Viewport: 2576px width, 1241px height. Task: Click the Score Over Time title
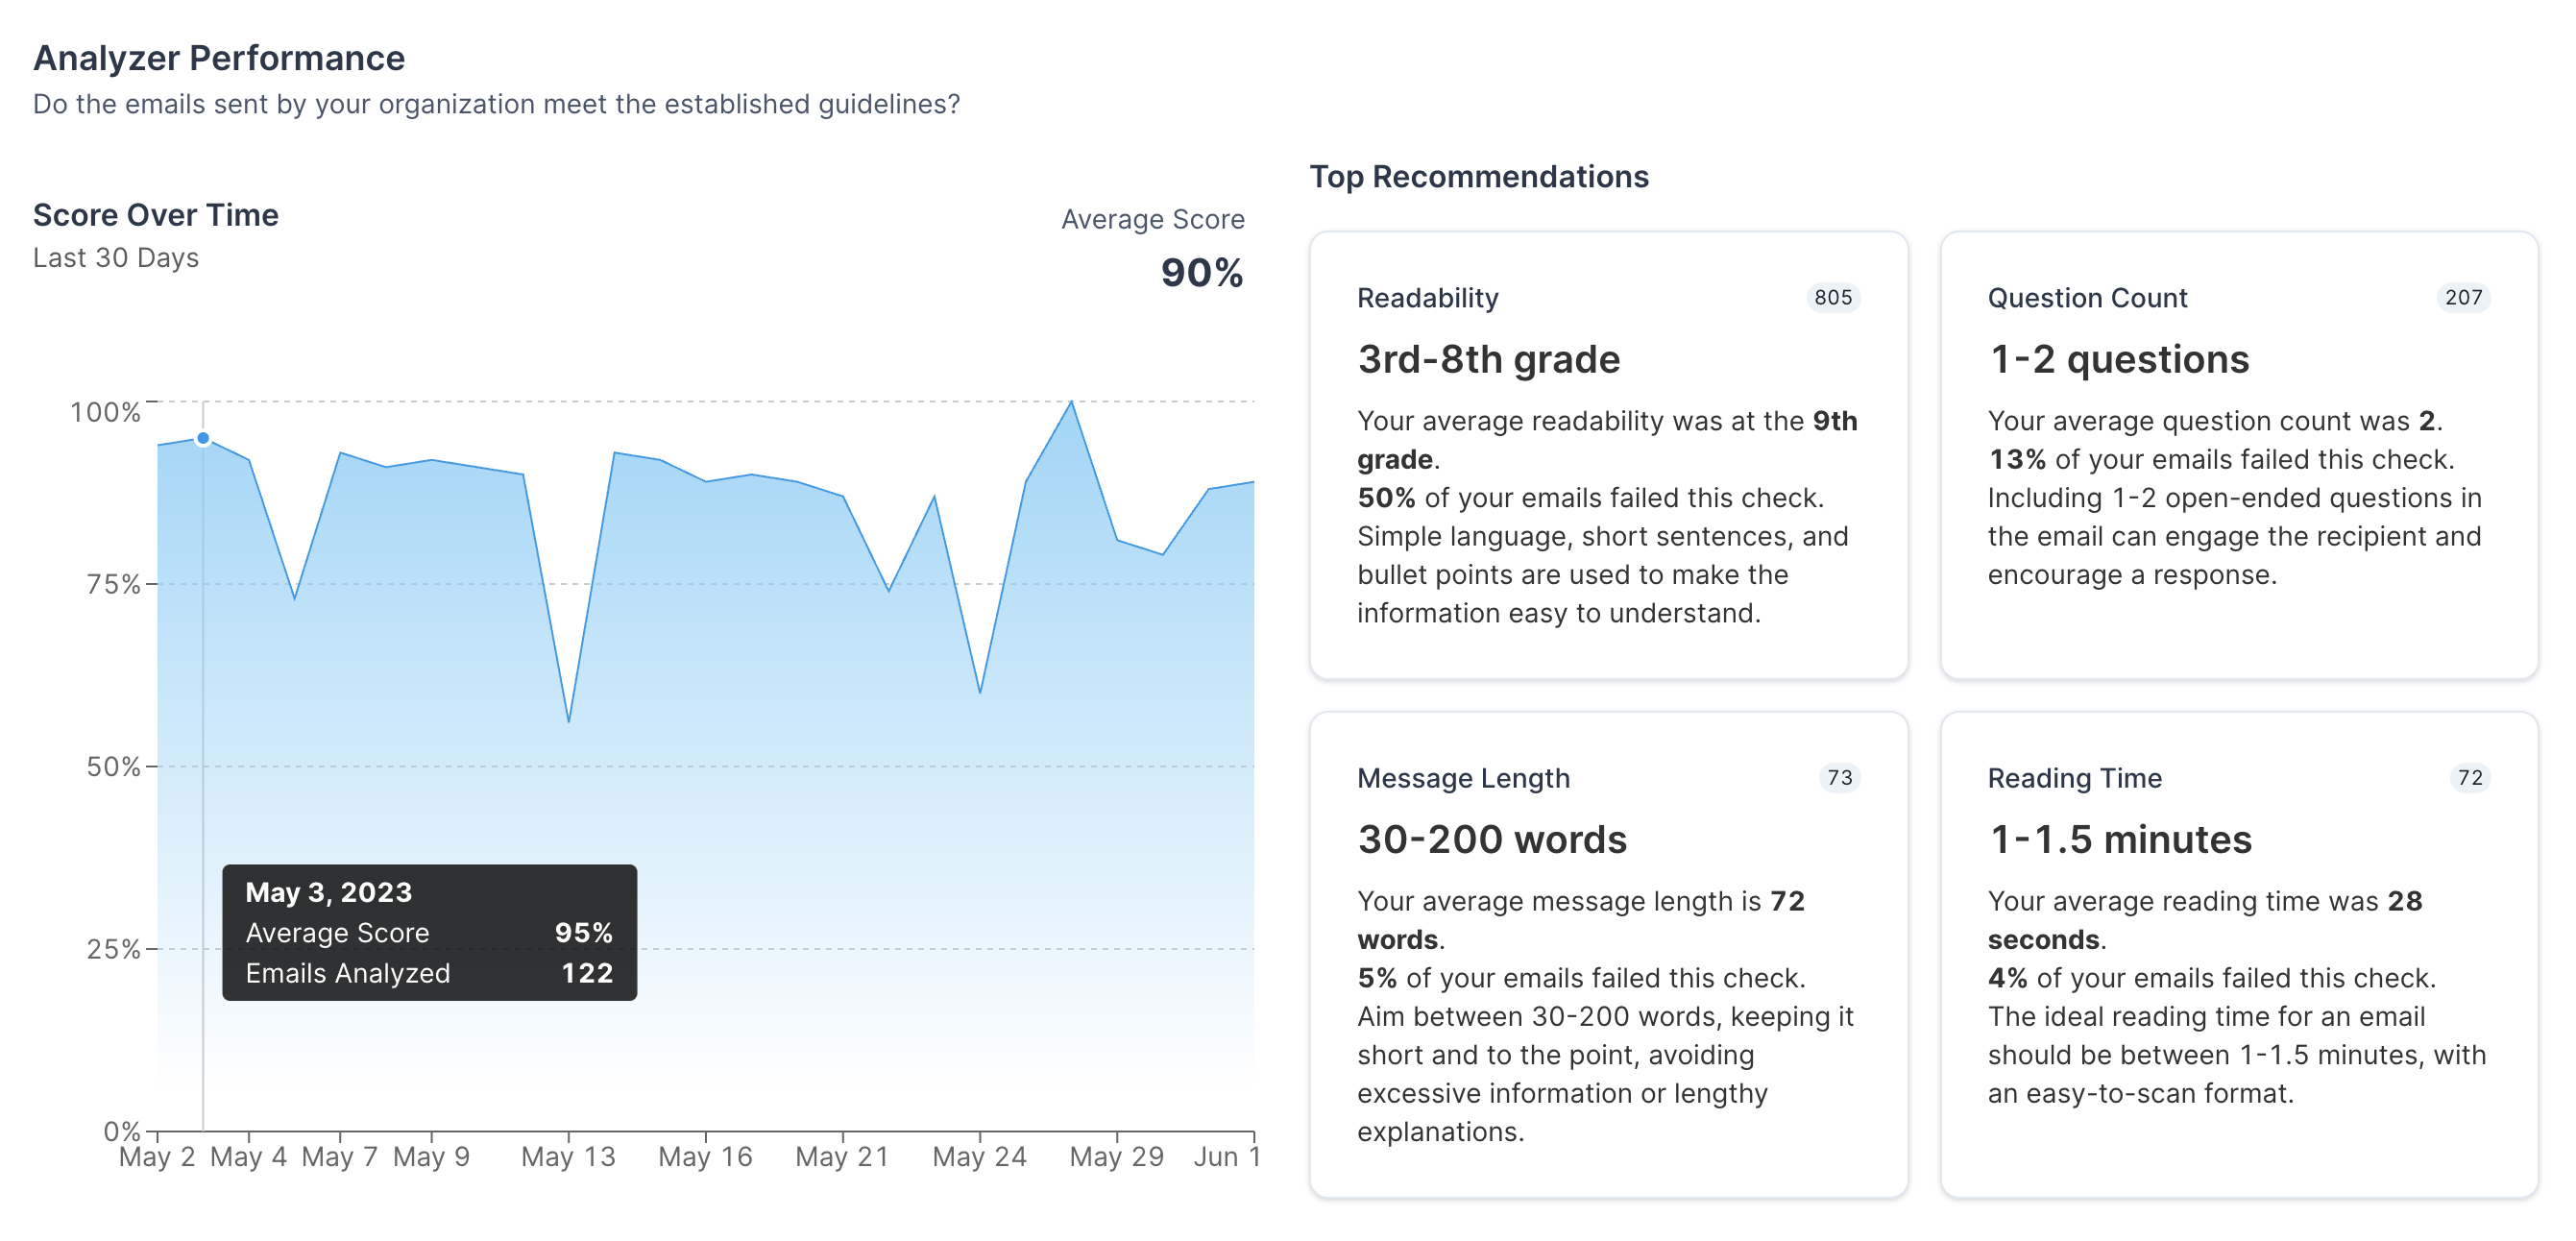[156, 215]
